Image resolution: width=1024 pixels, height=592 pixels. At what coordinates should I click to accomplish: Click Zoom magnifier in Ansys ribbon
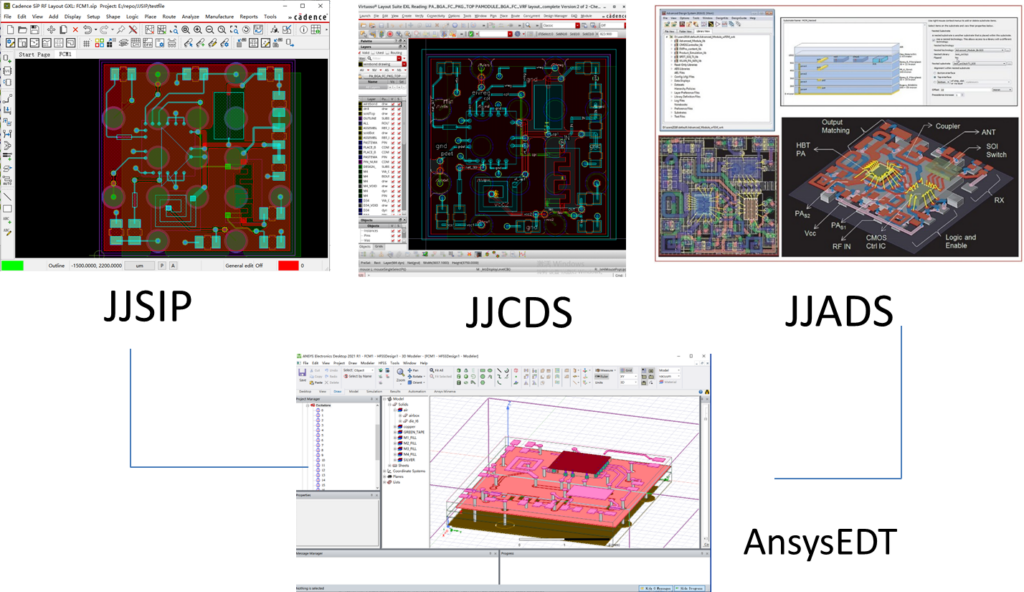(x=401, y=376)
